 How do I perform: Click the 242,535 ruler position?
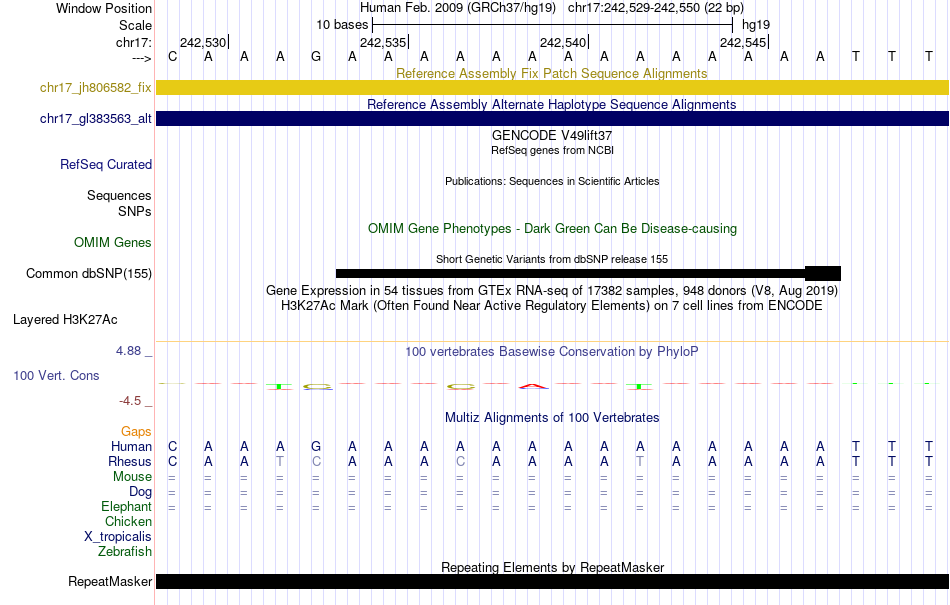pos(383,42)
